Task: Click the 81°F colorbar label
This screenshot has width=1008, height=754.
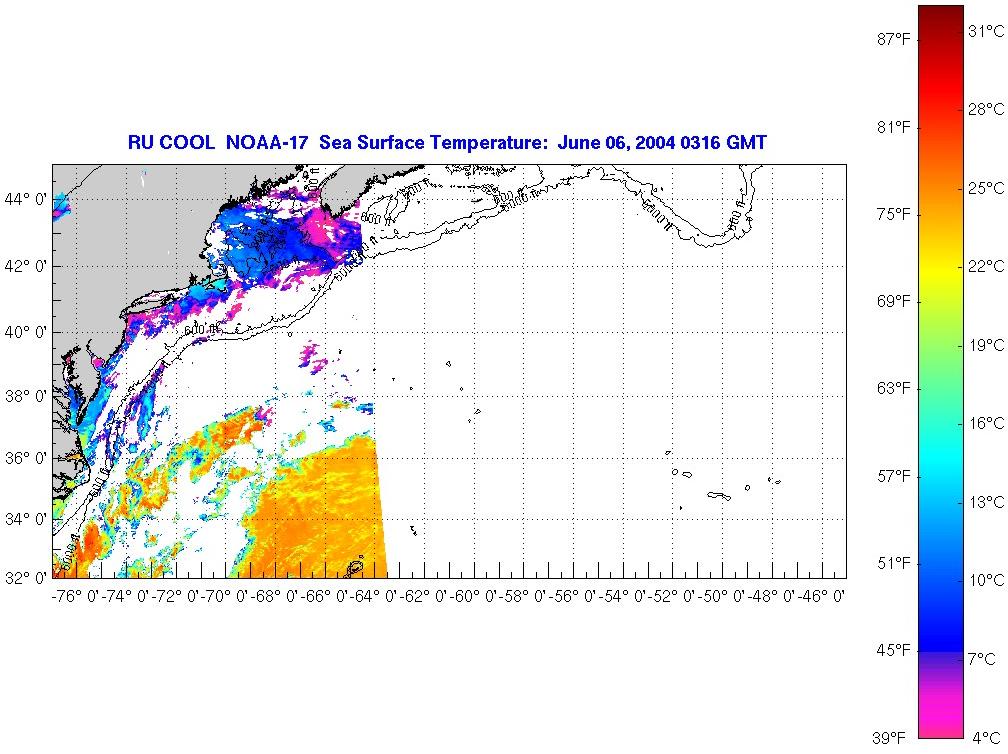Action: [x=894, y=127]
